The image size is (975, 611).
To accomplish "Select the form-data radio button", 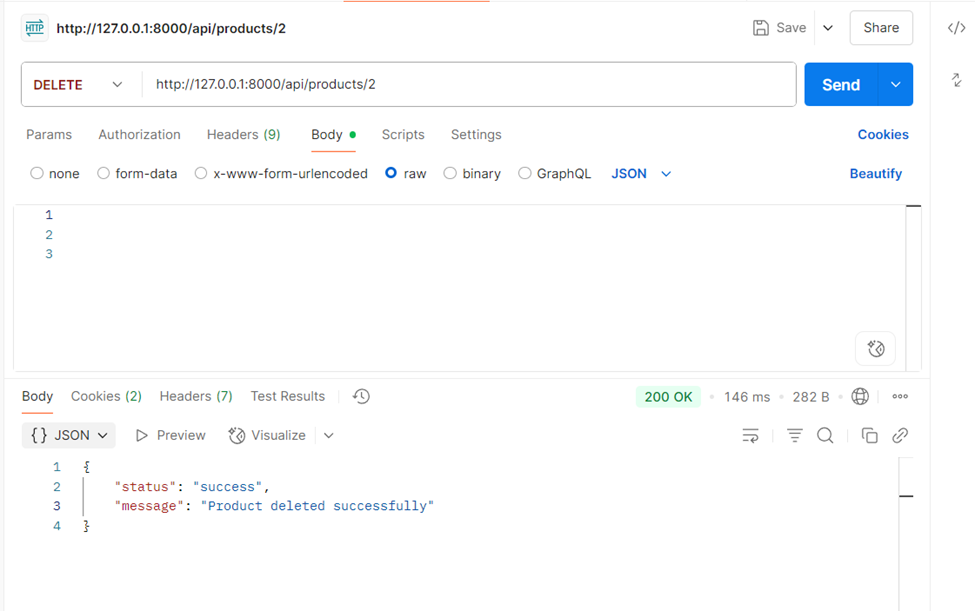I will (103, 173).
